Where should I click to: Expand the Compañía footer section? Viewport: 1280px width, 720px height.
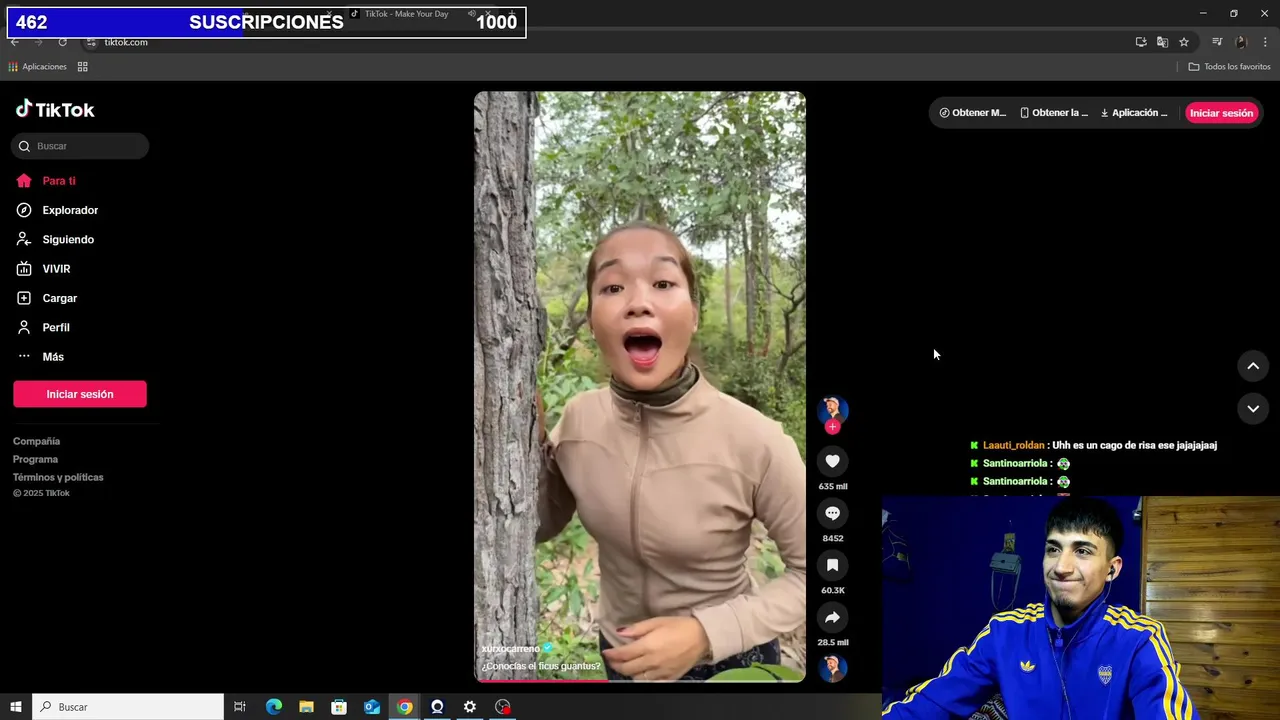coord(37,441)
